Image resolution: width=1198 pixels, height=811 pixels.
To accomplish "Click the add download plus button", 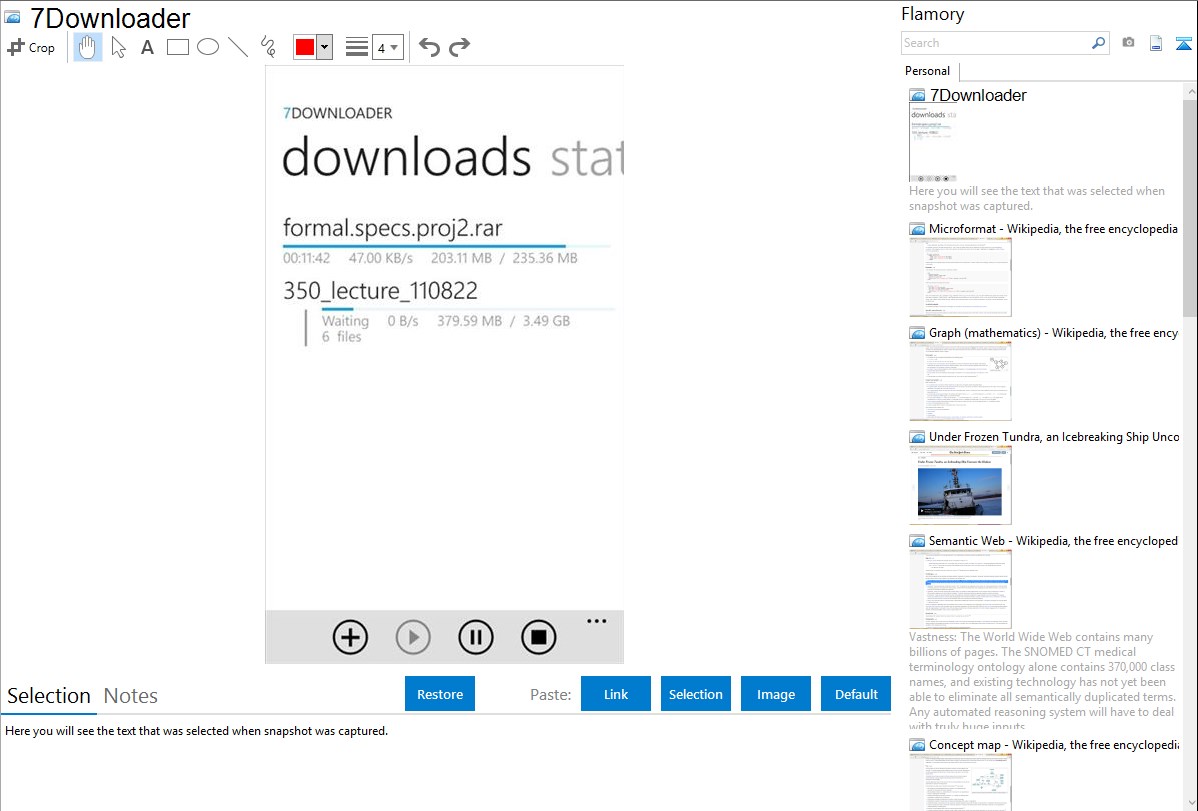I will click(x=350, y=637).
